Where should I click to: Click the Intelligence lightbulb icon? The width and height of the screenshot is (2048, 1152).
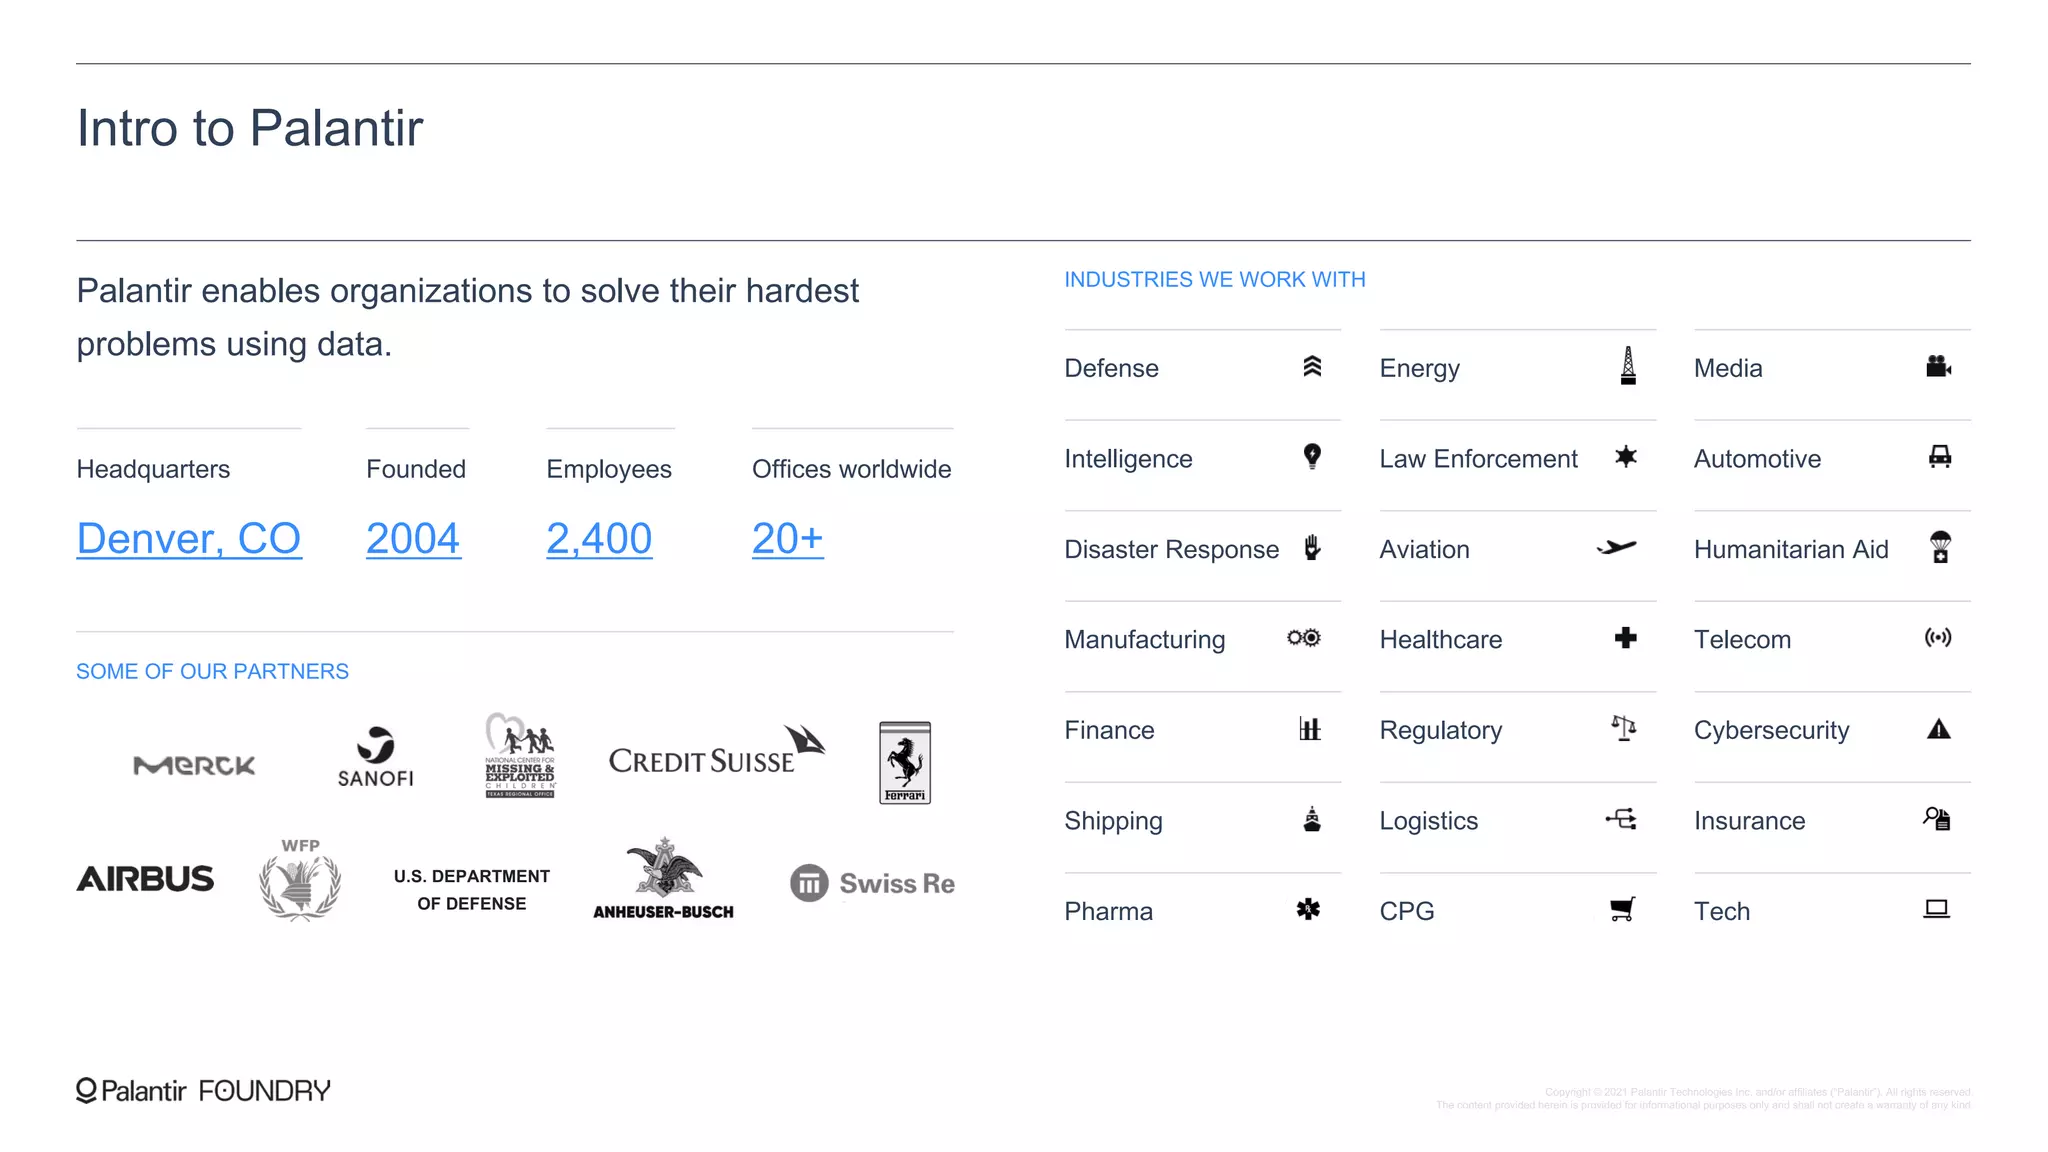click(1312, 457)
